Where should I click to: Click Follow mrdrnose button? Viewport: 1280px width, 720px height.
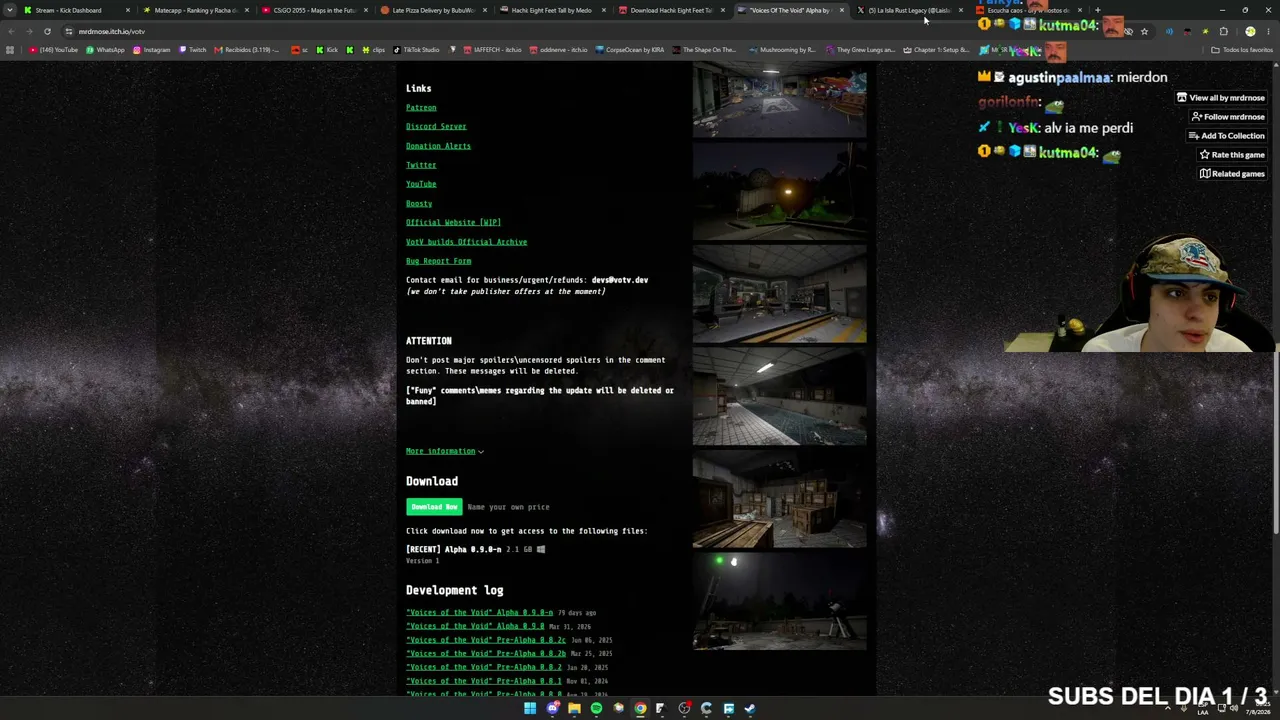click(x=1228, y=117)
